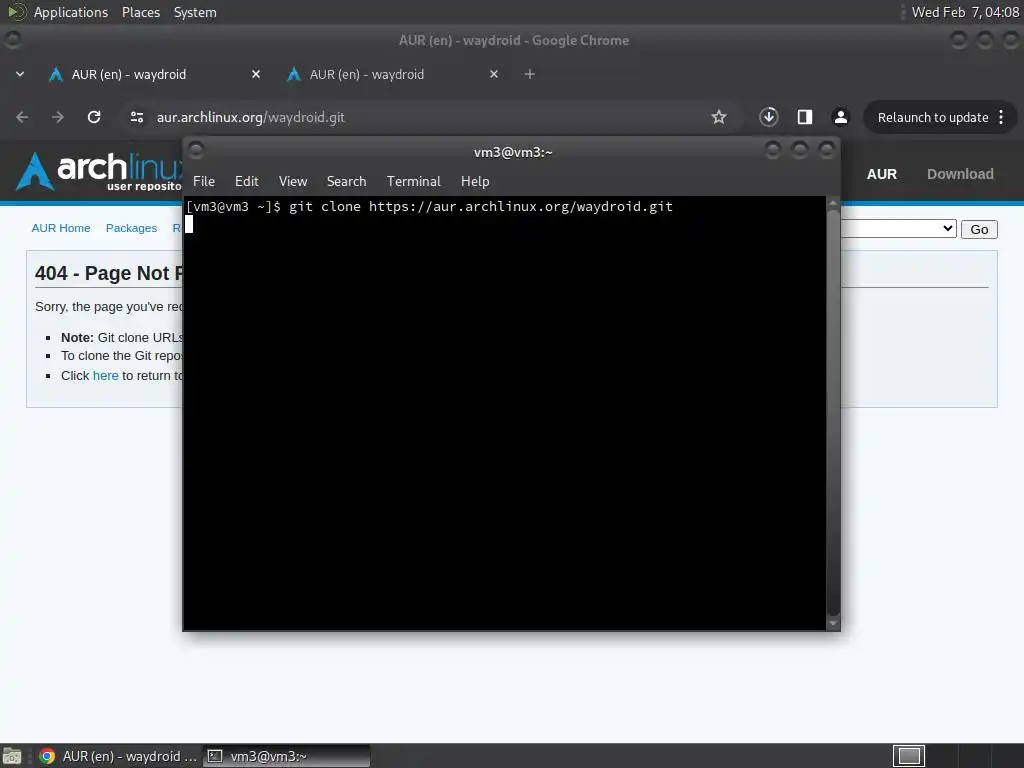Click the workspace switcher in bottom panel

908,756
